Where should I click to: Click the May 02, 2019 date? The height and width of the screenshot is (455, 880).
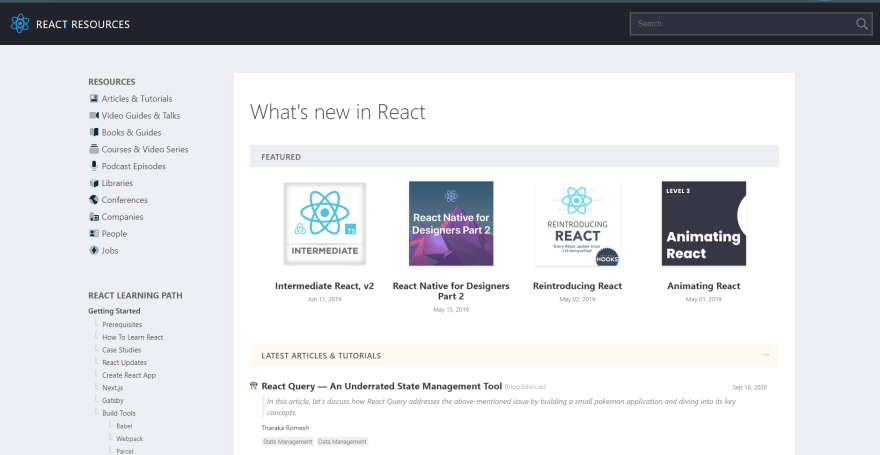(x=578, y=299)
